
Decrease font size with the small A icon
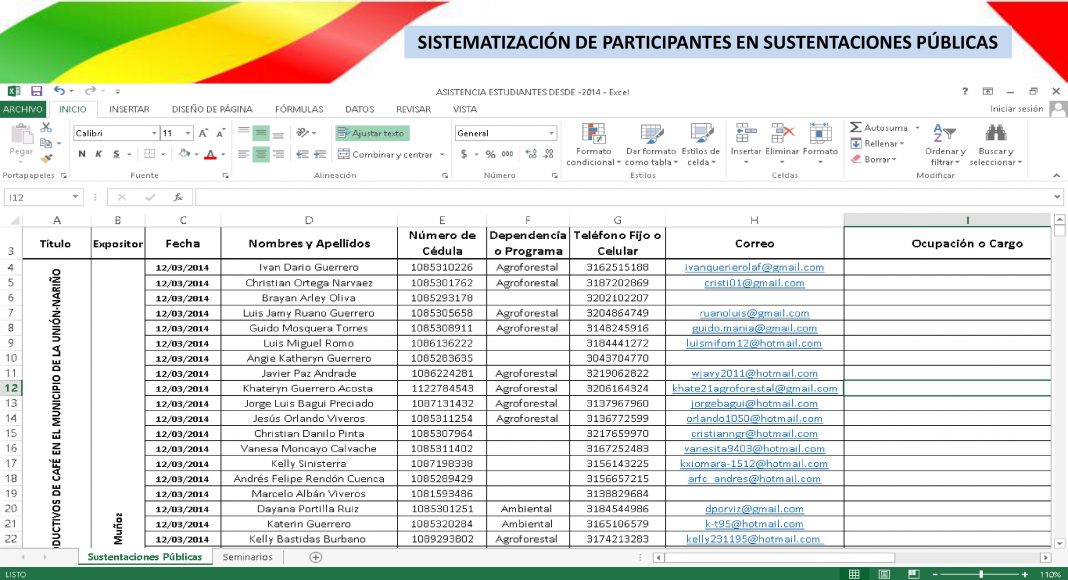[220, 133]
